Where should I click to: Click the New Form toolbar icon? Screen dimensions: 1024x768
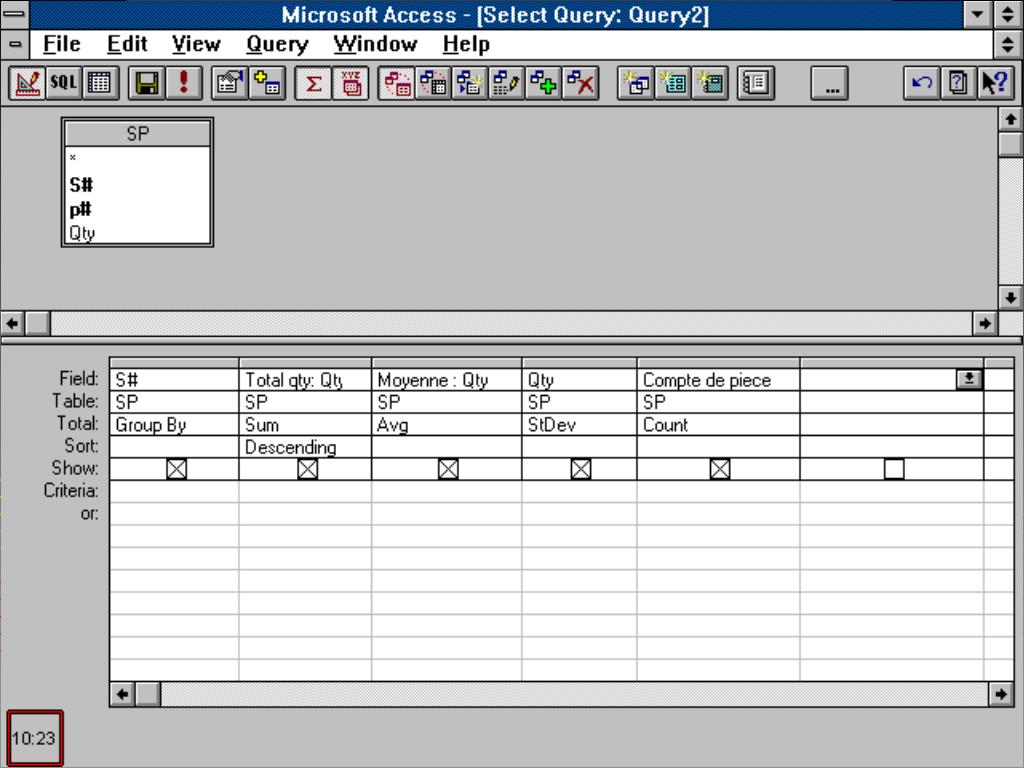pyautogui.click(x=673, y=83)
